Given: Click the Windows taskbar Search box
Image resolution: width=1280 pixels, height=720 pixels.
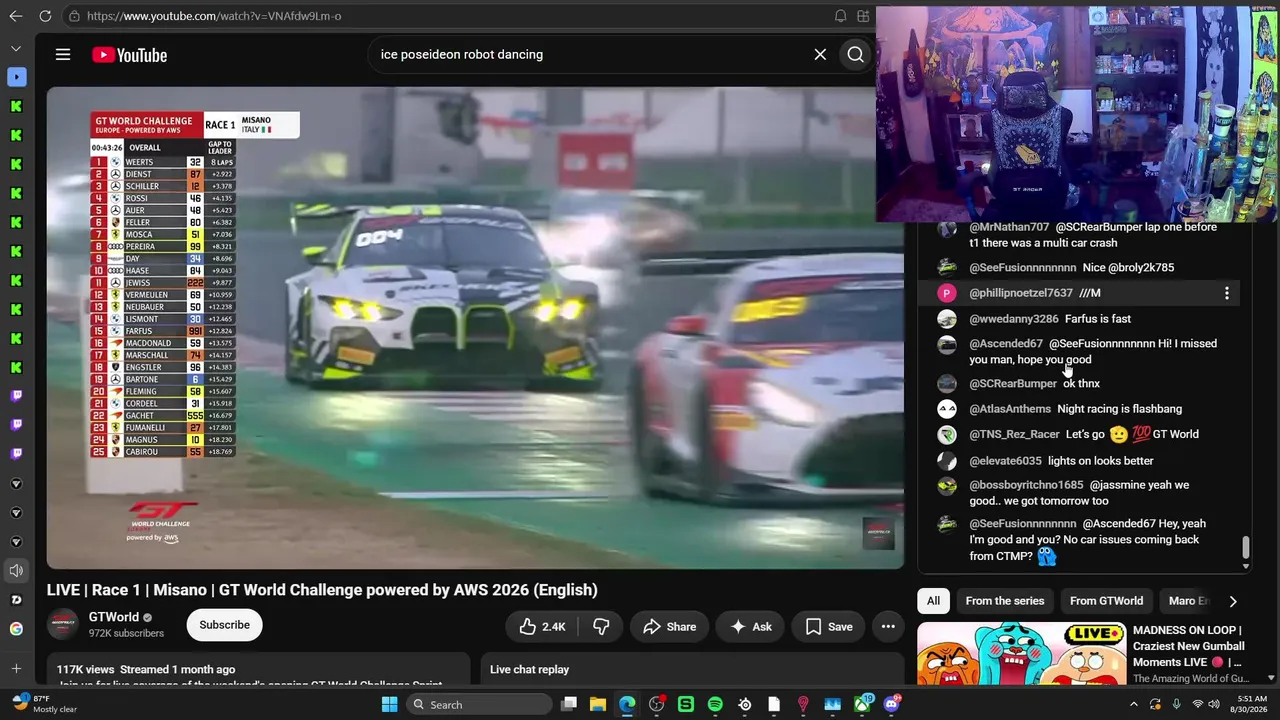Looking at the screenshot, I should click(x=481, y=704).
